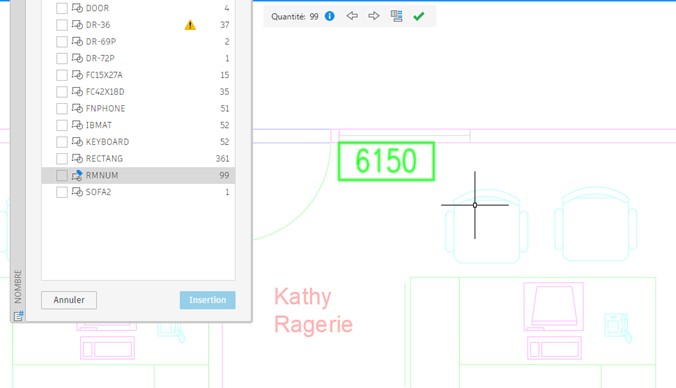Check the RMNUM block checkbox
676x388 pixels.
(62, 175)
